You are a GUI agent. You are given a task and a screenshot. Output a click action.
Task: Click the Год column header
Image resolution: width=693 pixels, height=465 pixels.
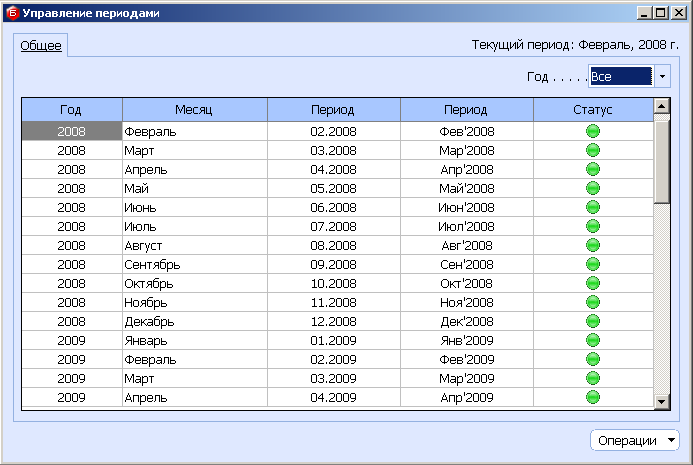(x=71, y=109)
